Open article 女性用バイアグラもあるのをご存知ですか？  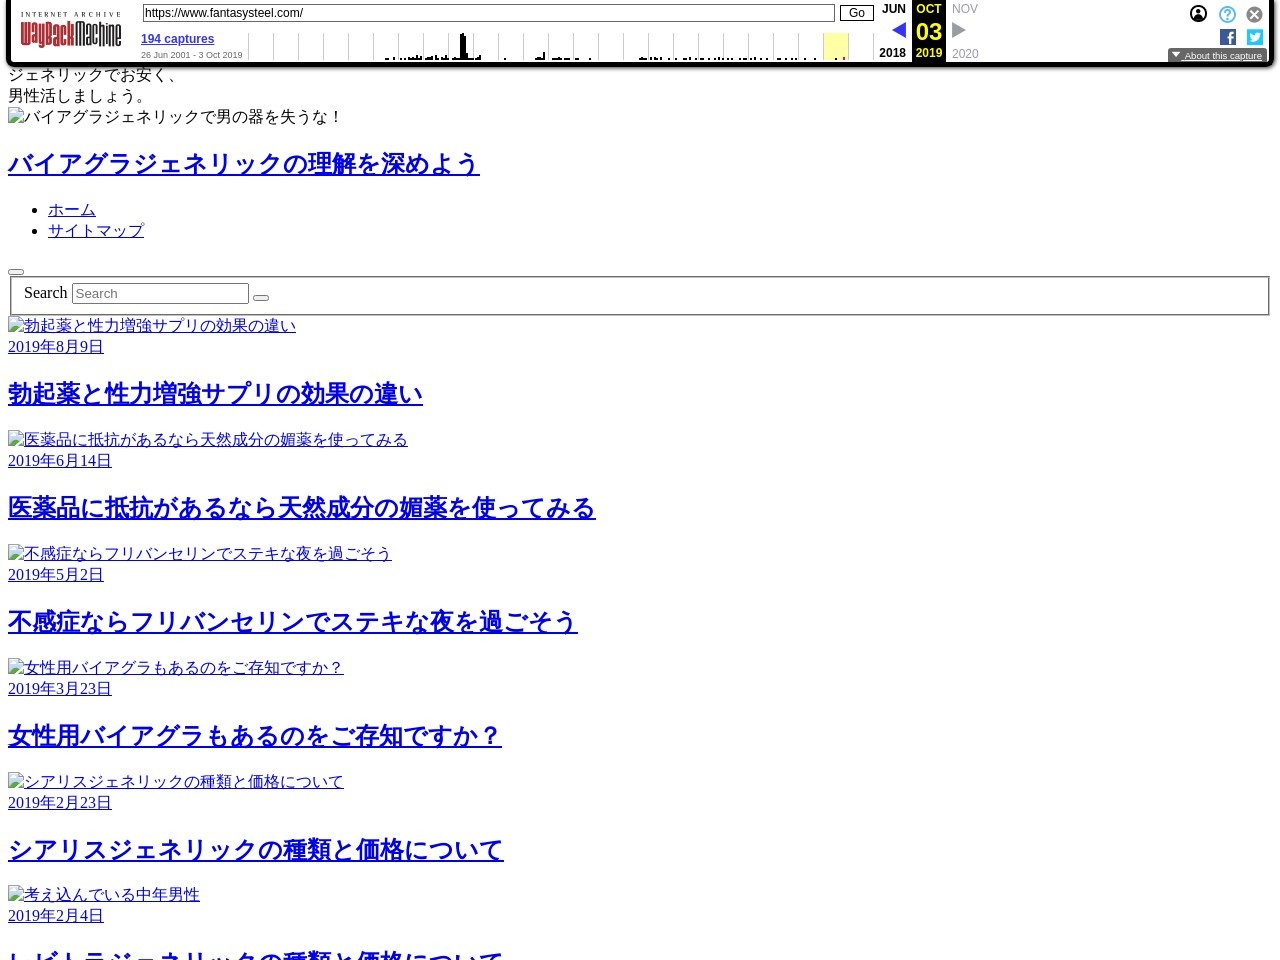254,736
